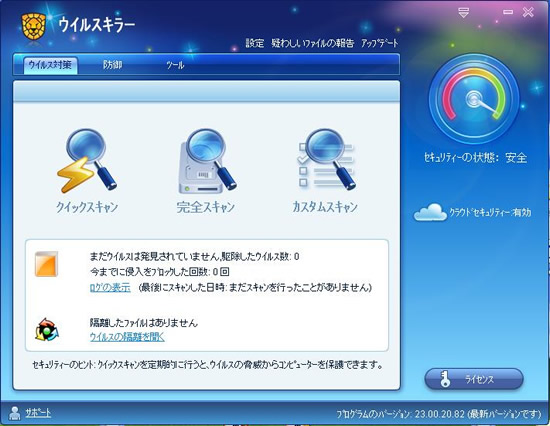Click the lion shield logo
550x426 pixels.
pyautogui.click(x=34, y=27)
